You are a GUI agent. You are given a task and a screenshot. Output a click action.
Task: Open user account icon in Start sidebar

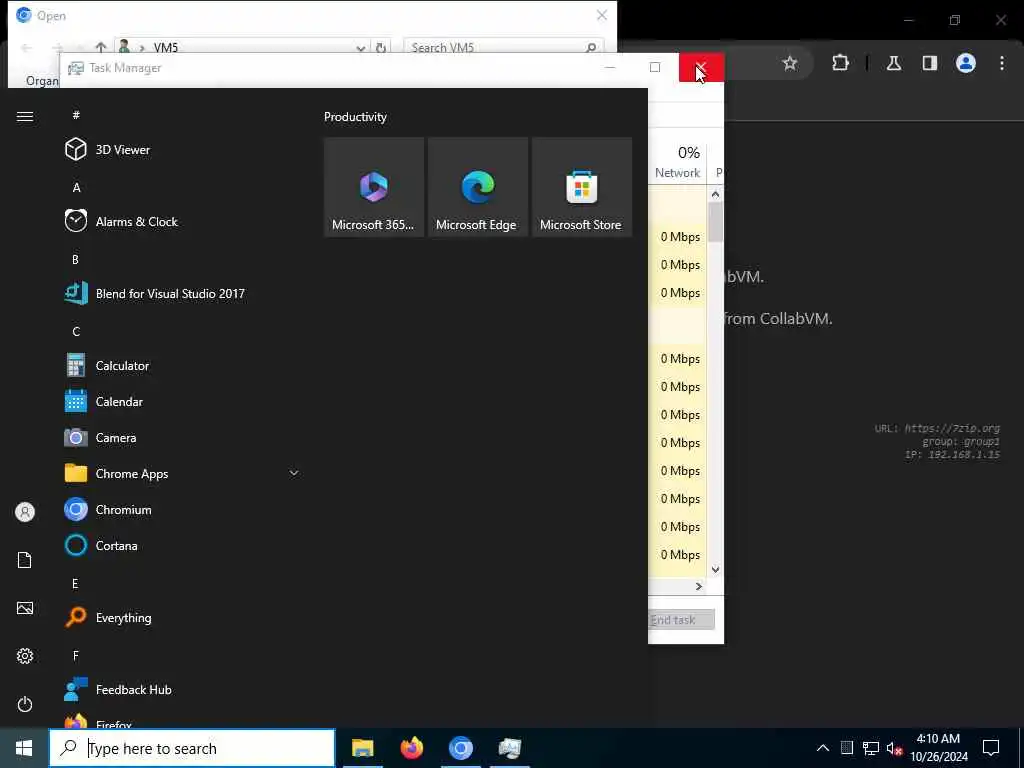pyautogui.click(x=25, y=512)
